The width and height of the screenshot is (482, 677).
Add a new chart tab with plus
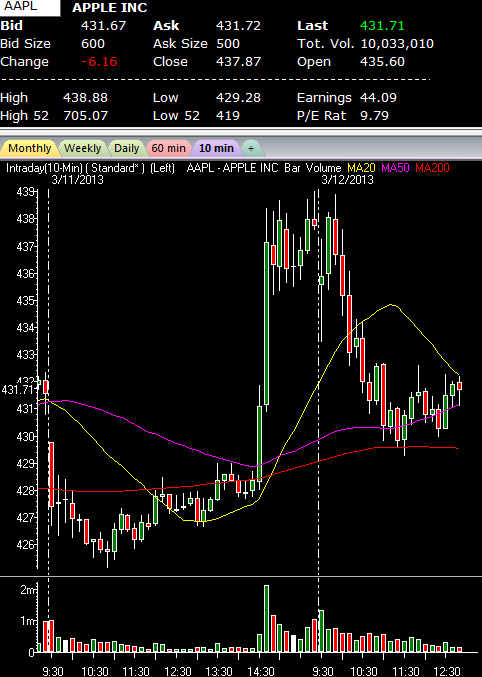[x=251, y=148]
